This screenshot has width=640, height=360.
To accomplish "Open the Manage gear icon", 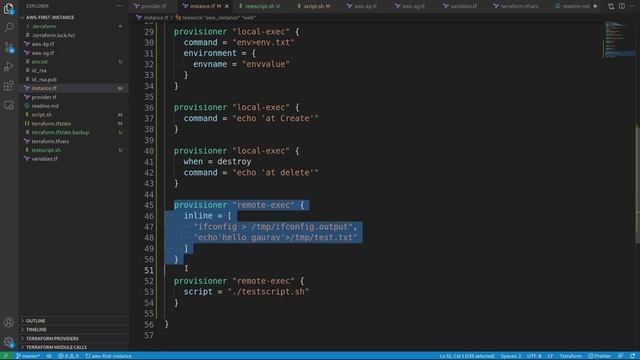I will click(9, 342).
